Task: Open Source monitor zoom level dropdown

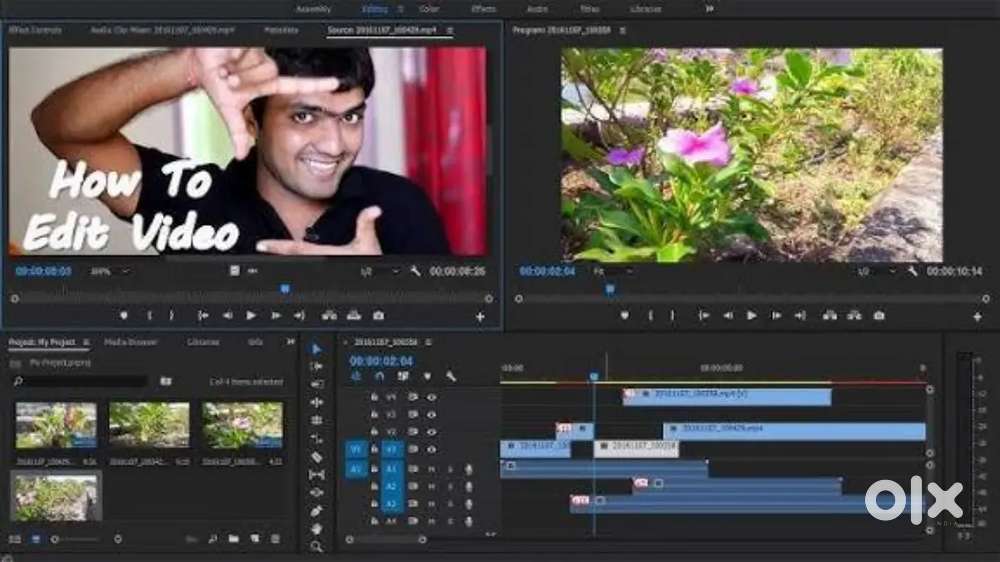Action: [110, 271]
